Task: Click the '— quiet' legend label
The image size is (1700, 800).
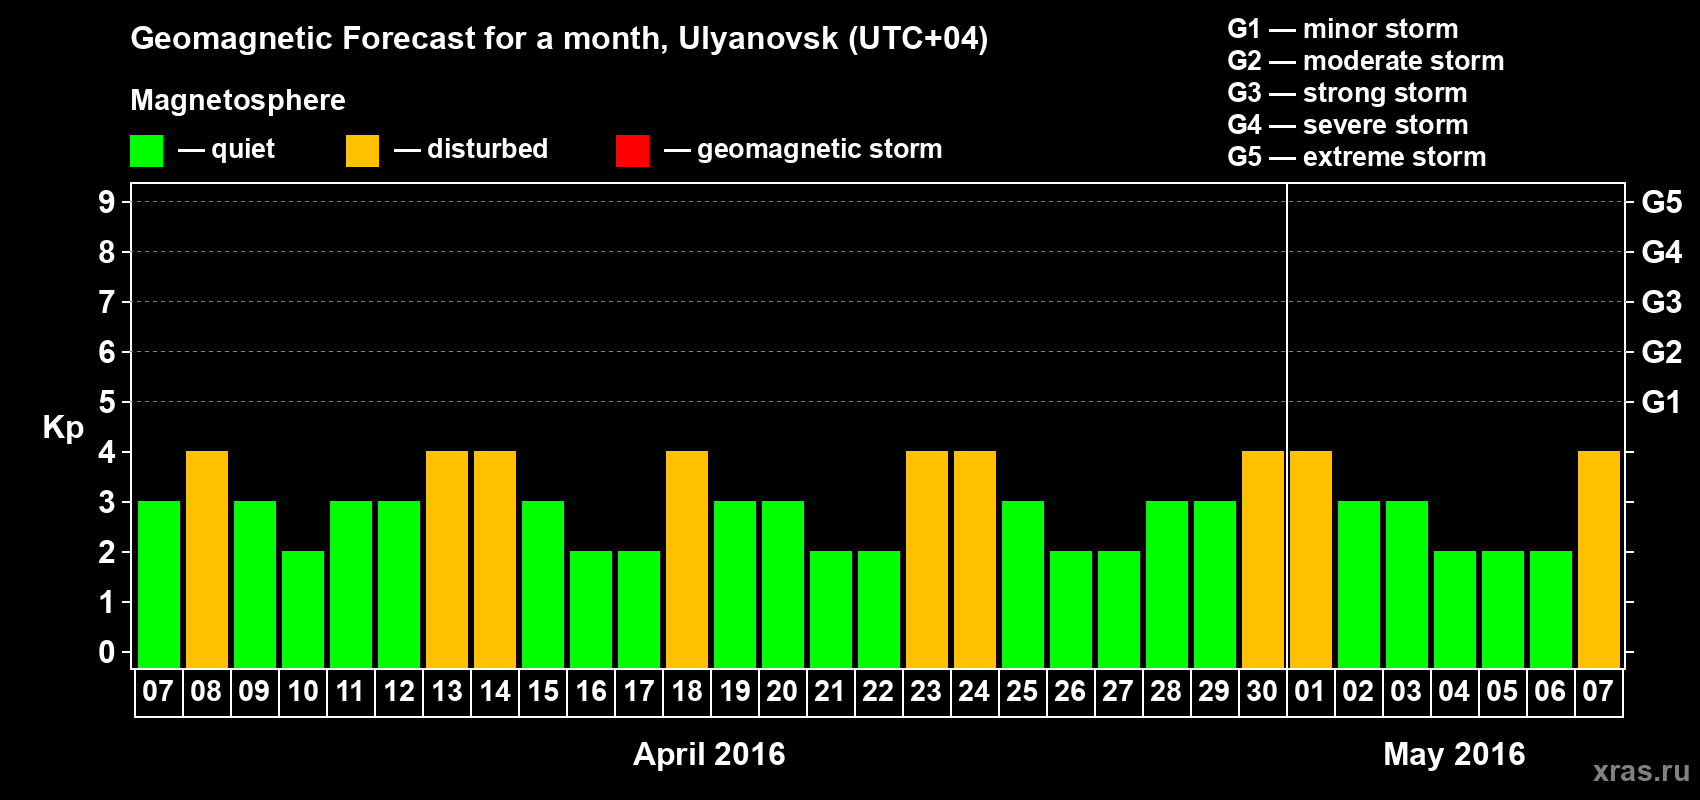Action: tap(226, 150)
